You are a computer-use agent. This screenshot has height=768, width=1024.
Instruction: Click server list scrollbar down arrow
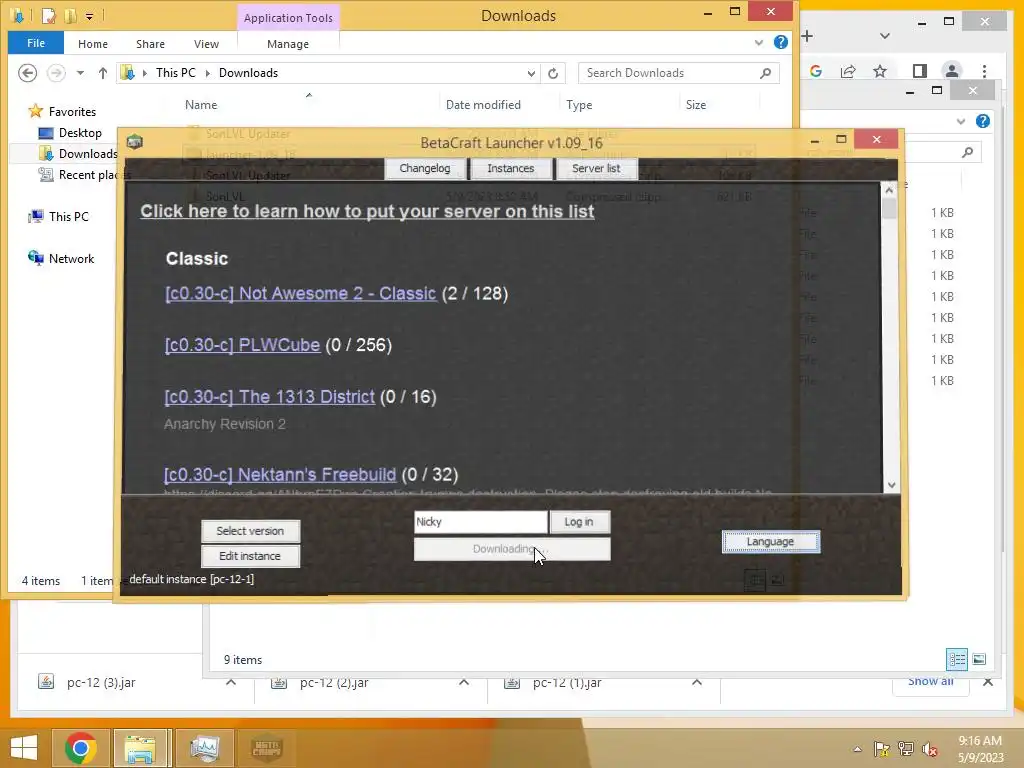890,485
